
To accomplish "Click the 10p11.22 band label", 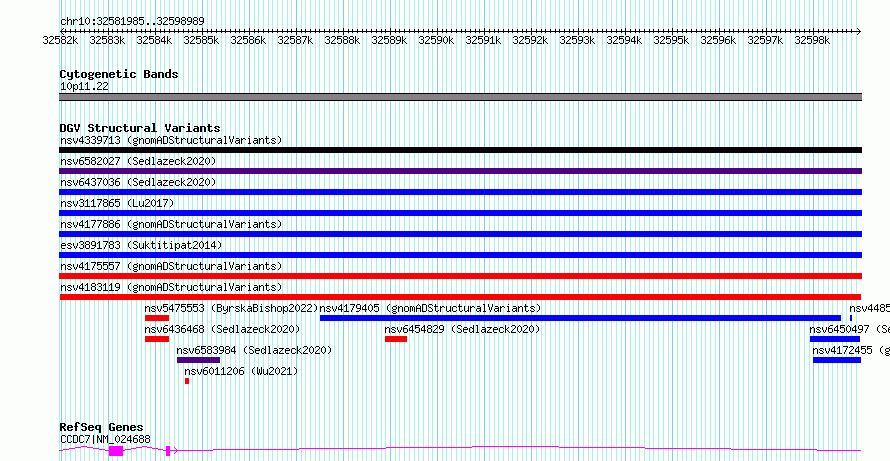I will click(x=84, y=87).
